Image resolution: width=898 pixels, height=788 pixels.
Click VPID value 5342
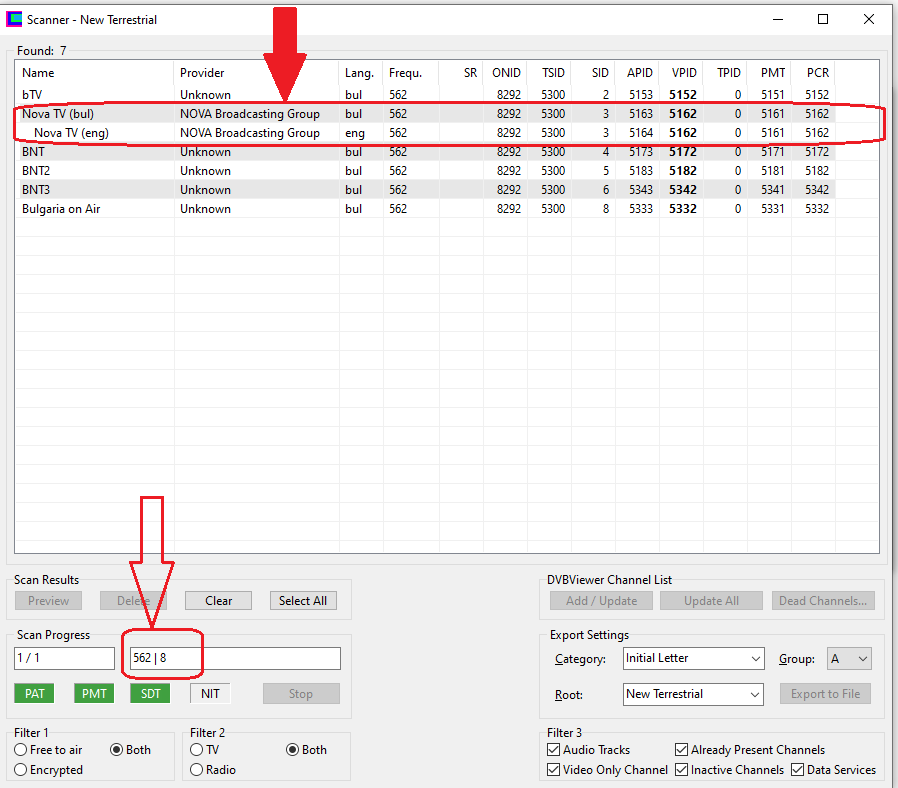click(683, 190)
